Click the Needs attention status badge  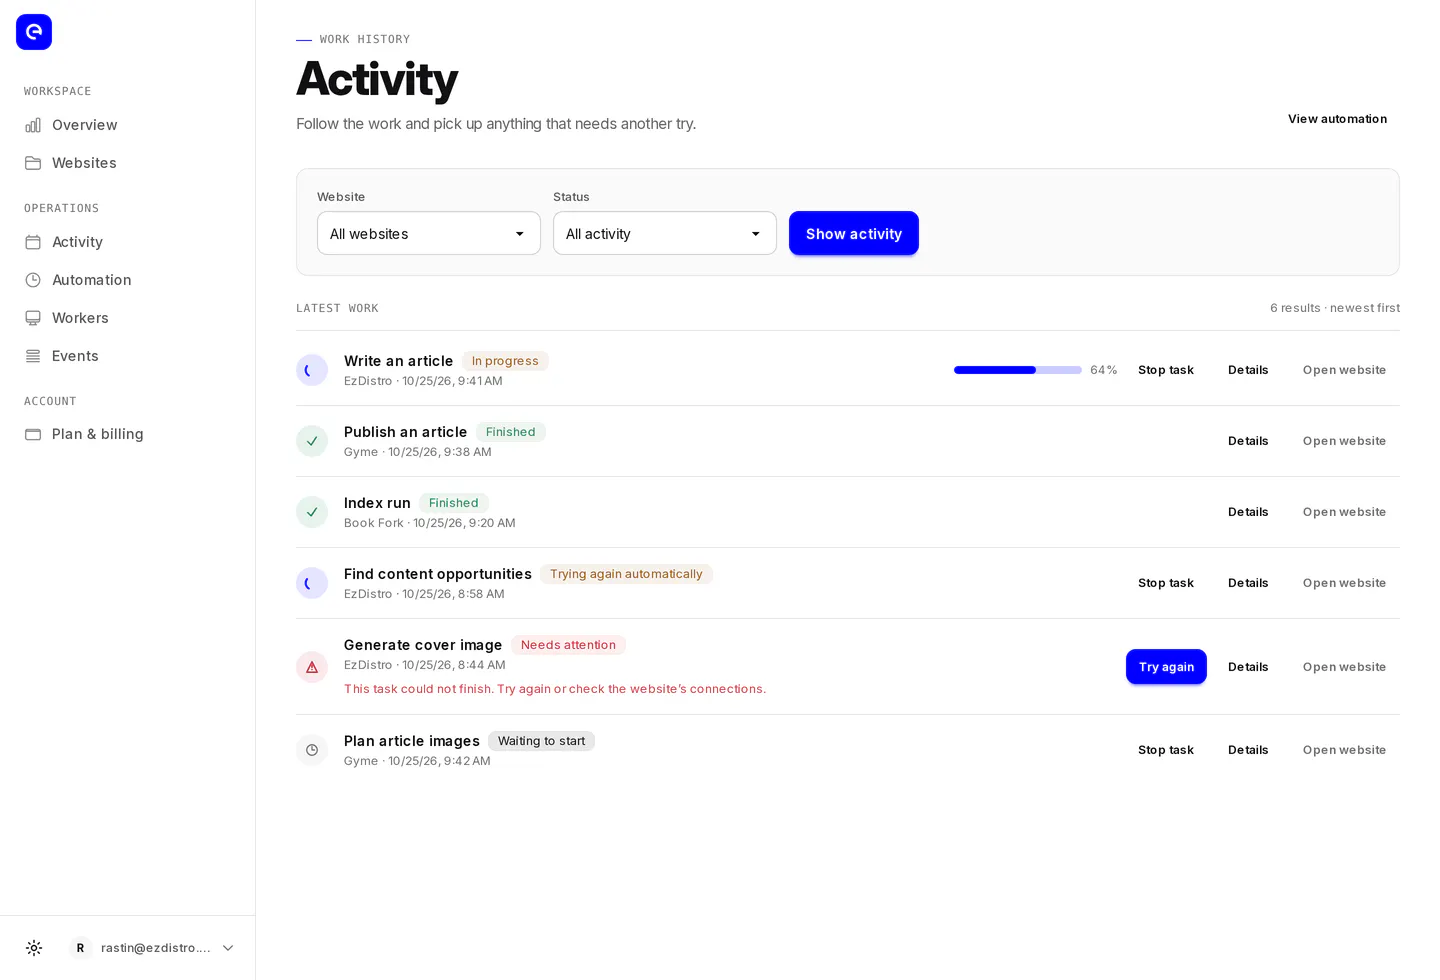[568, 645]
